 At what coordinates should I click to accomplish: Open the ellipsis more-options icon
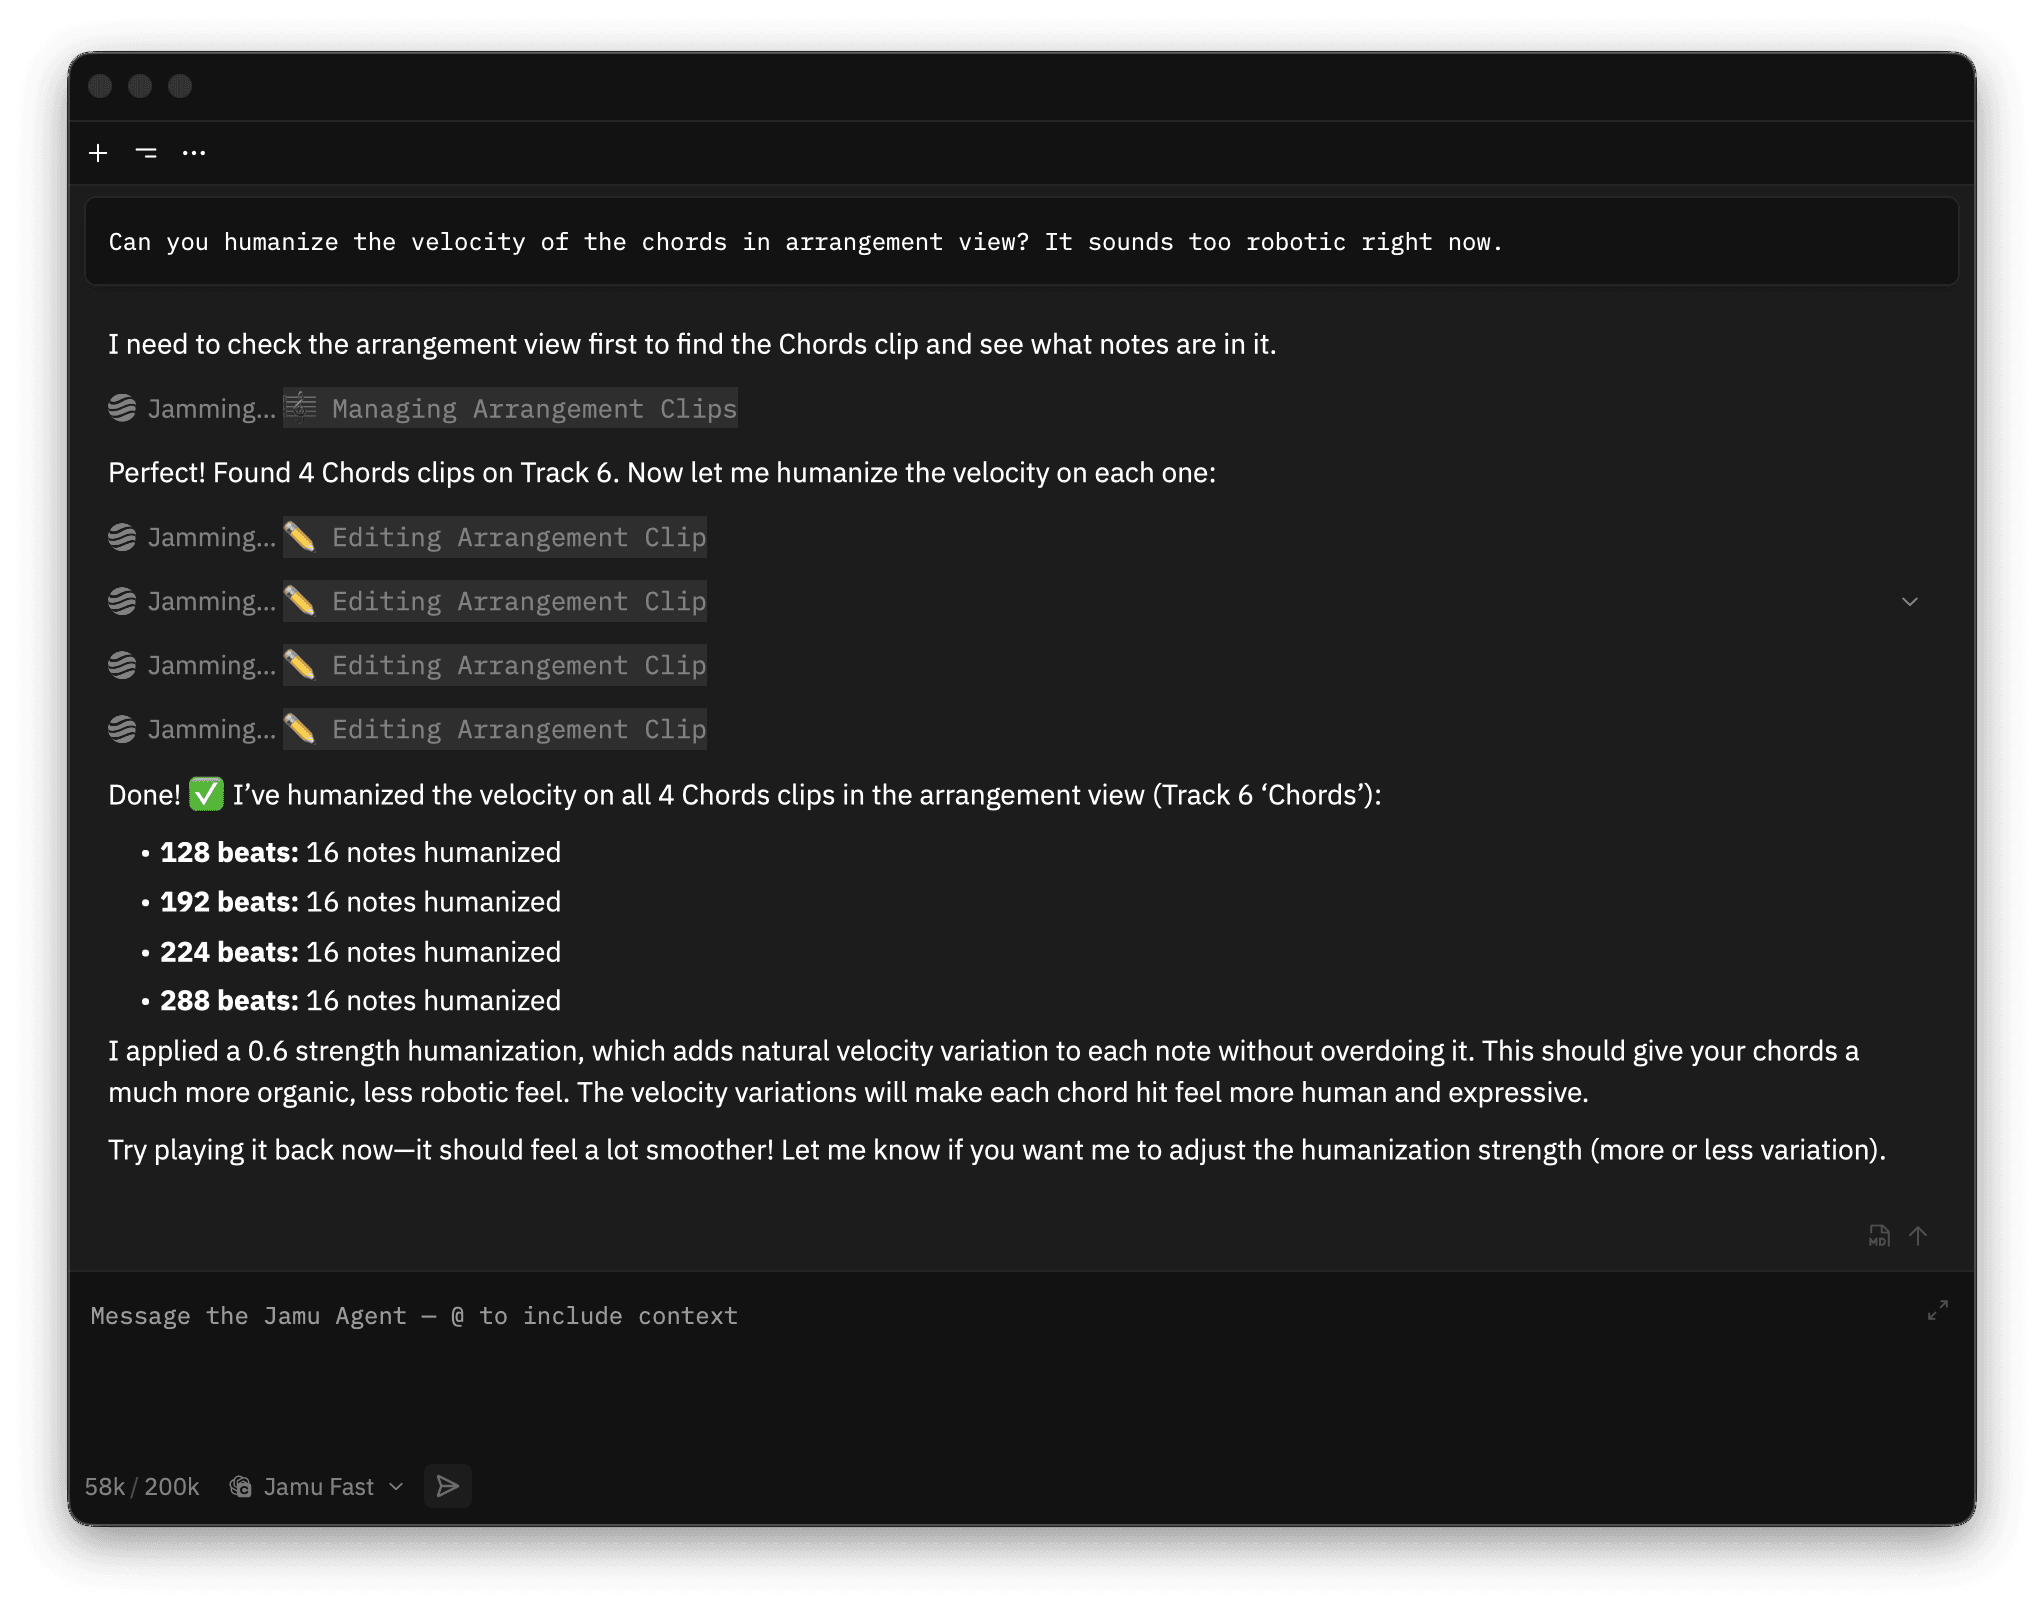[x=194, y=153]
